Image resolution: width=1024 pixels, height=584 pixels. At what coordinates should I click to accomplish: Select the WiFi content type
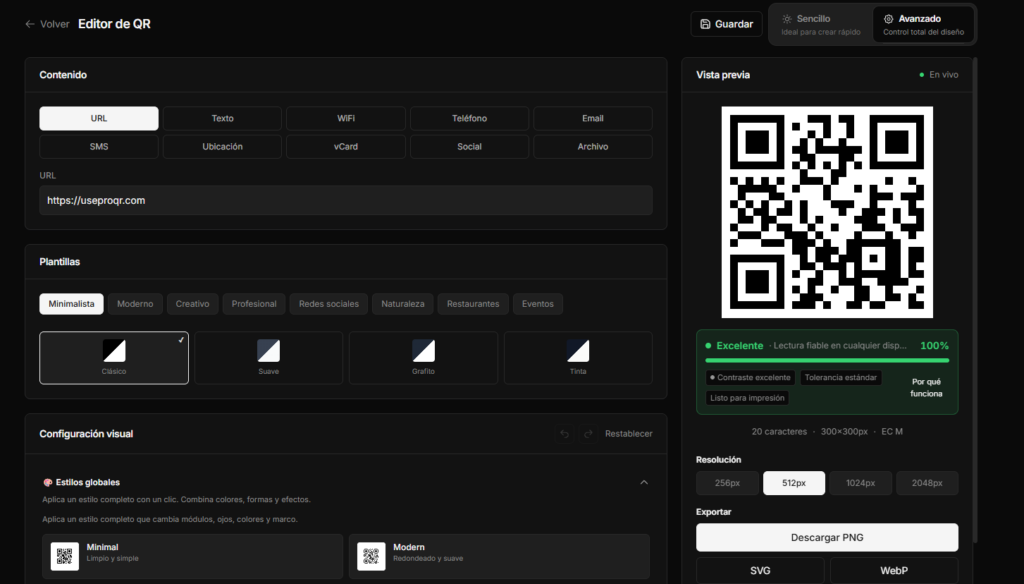tap(345, 118)
